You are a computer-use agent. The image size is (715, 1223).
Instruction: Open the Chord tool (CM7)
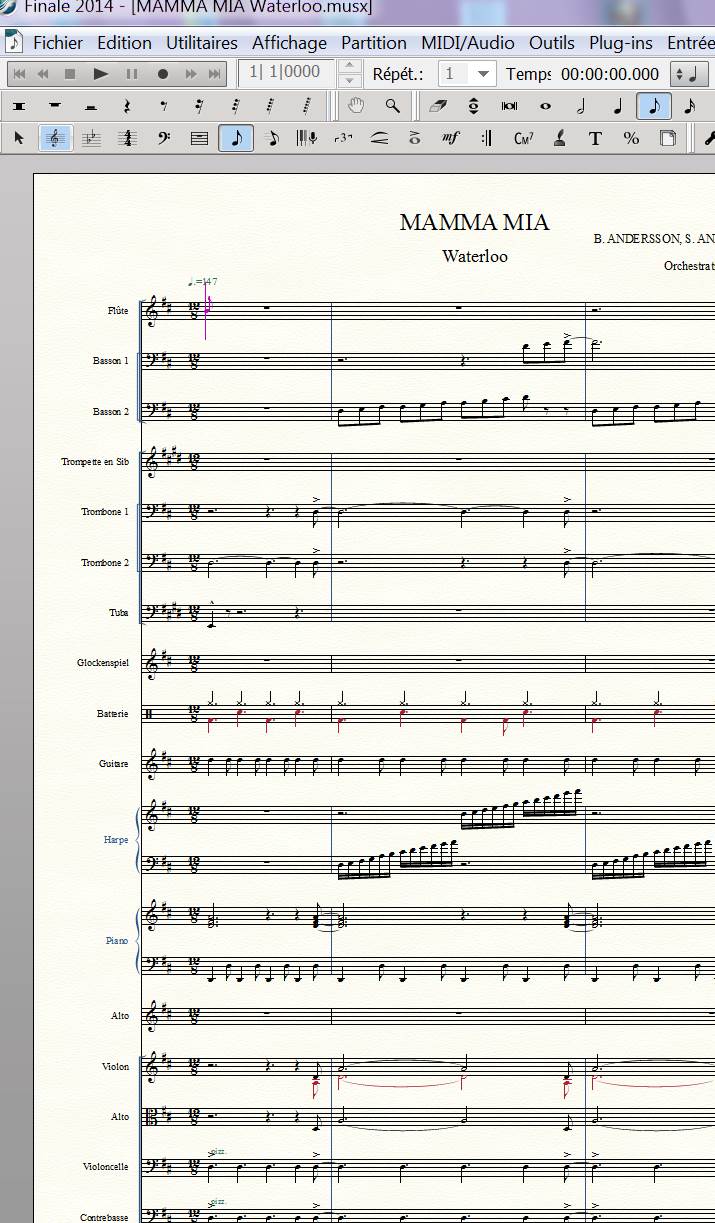click(522, 139)
